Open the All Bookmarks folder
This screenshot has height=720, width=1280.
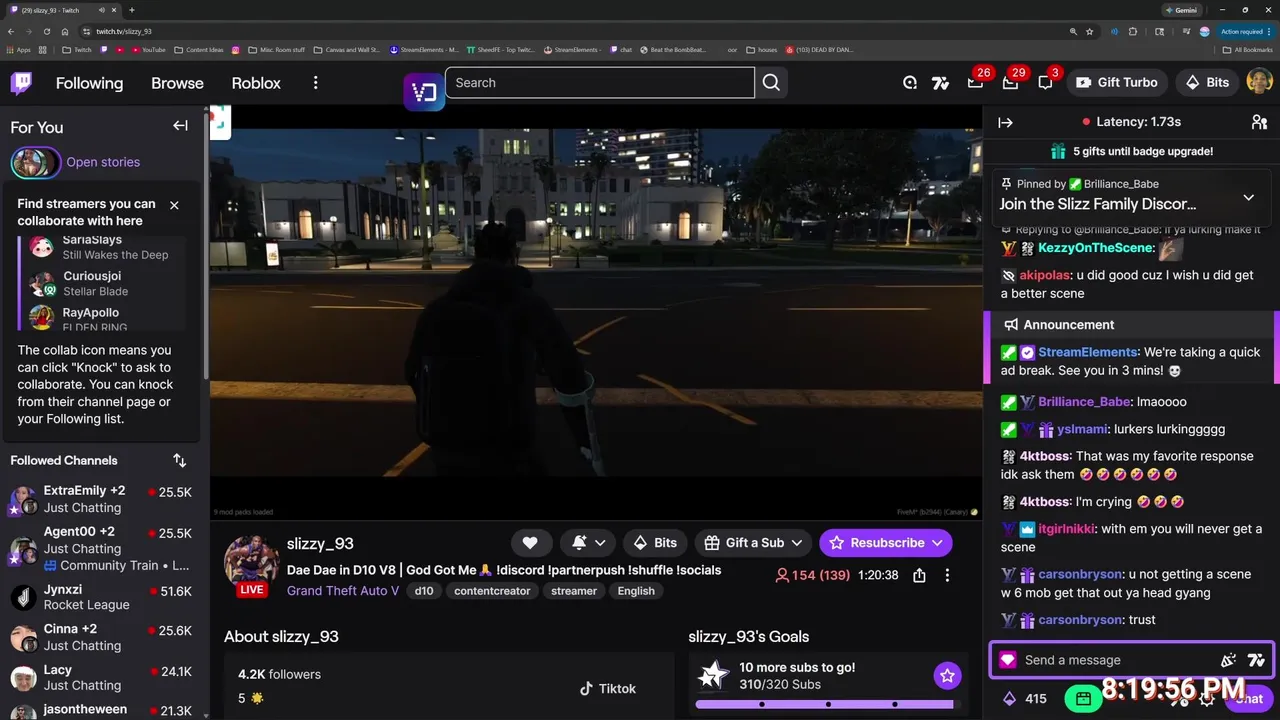[x=1248, y=49]
